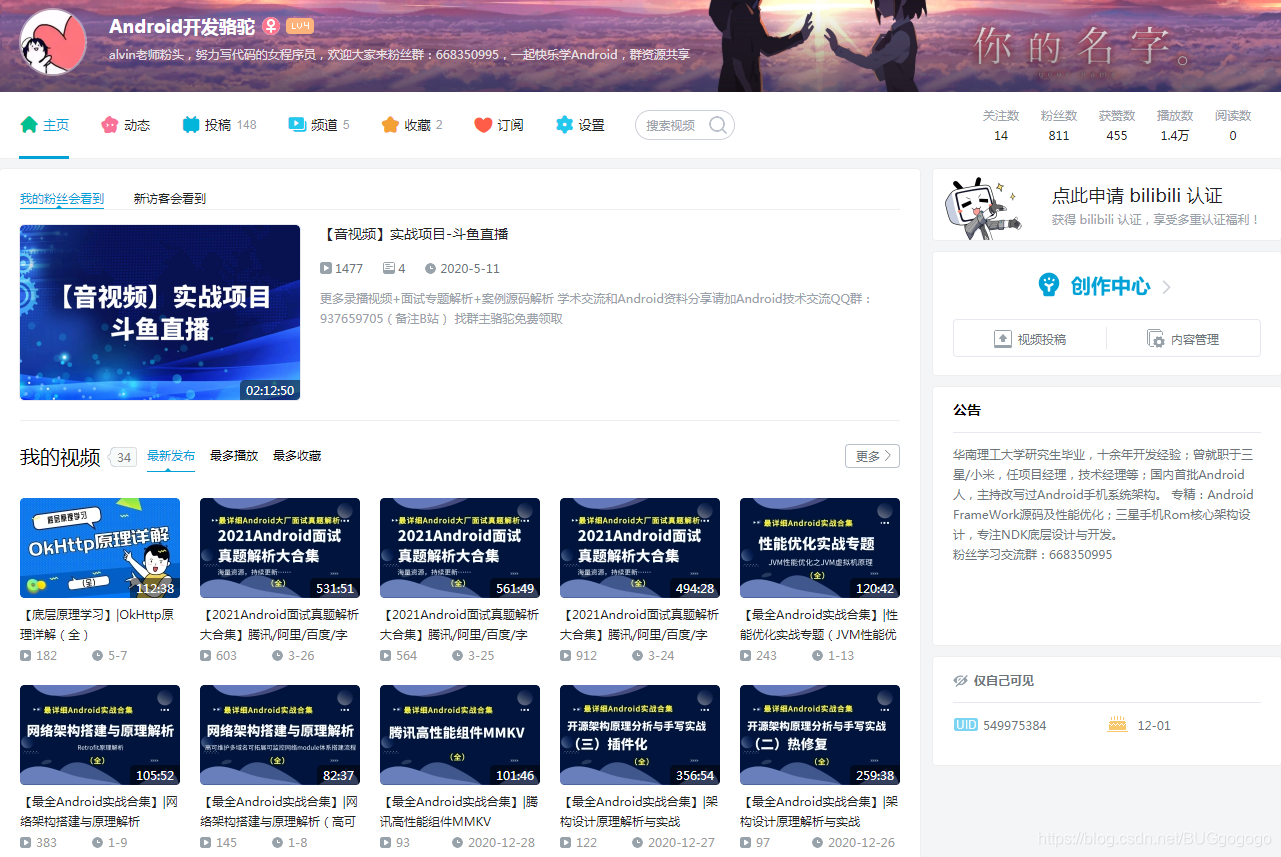Click the pink gender icon beside username
The height and width of the screenshot is (857, 1281).
pos(270,26)
